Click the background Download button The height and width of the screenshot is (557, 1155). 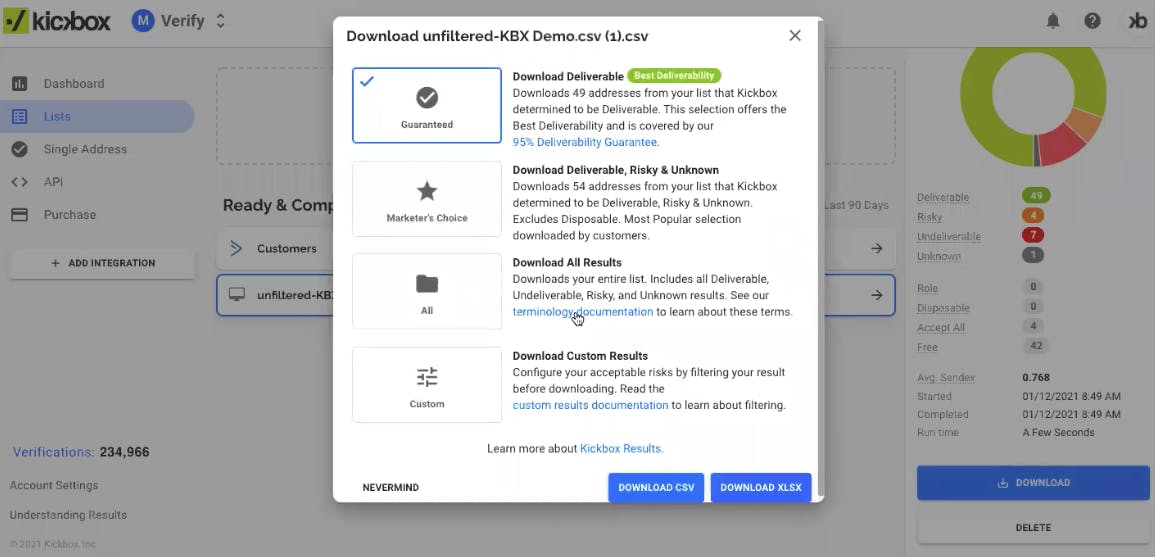point(1033,483)
